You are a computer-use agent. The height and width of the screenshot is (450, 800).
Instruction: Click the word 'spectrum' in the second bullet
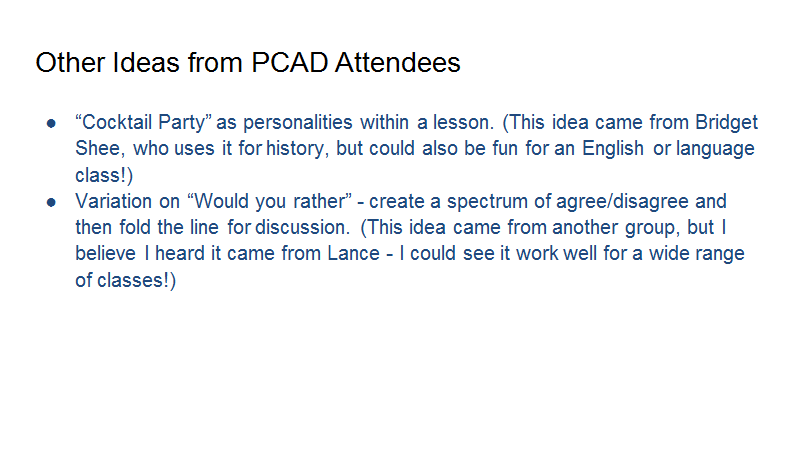(x=487, y=201)
